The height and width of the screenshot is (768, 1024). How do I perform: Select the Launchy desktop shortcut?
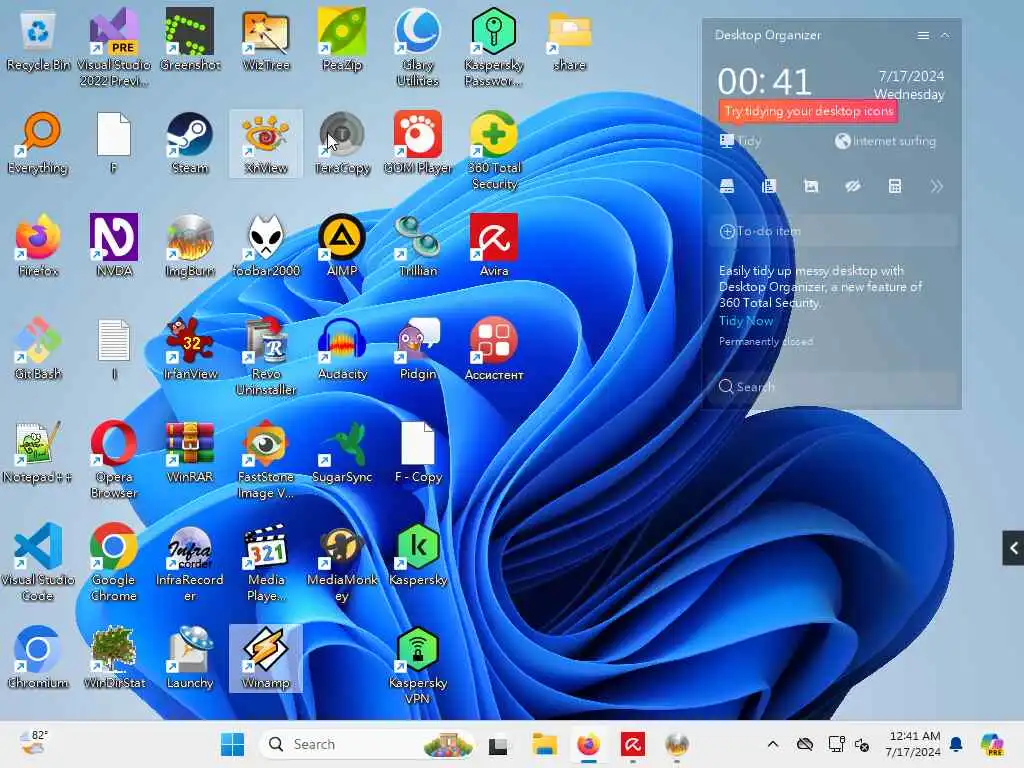[x=189, y=658]
